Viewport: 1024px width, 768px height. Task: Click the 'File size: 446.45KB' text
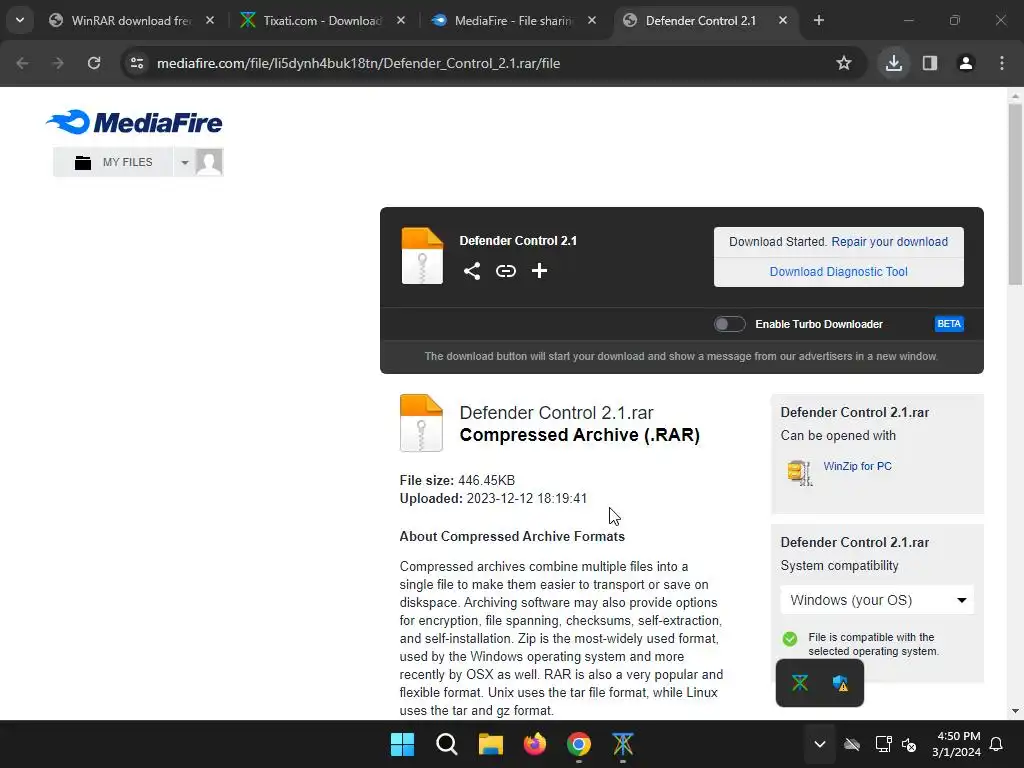(457, 481)
